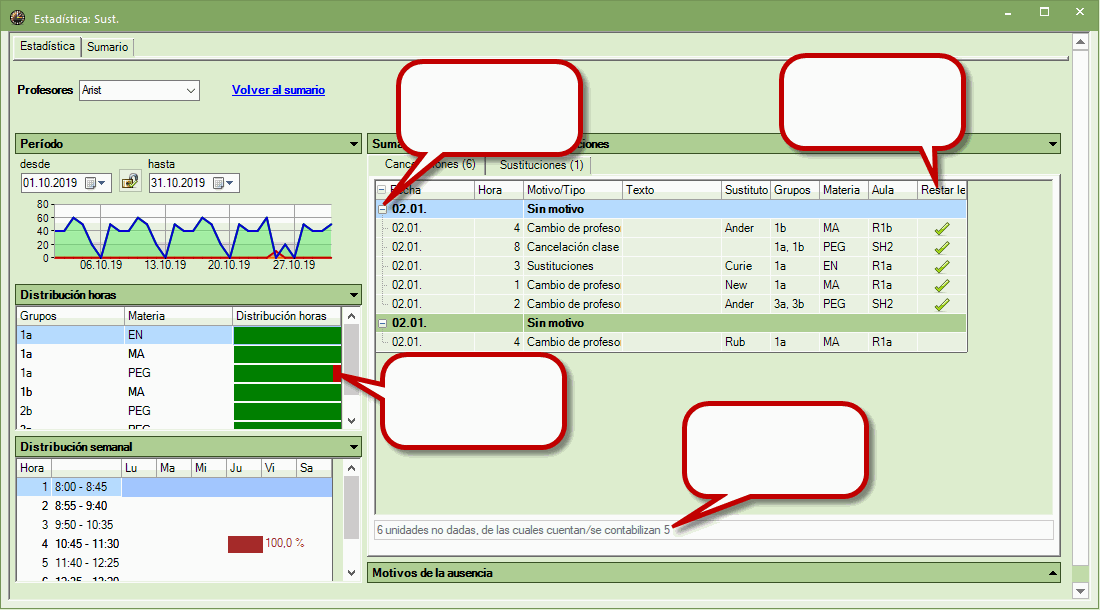
Task: Open the Cancelaciones (6) tab
Action: (x=430, y=164)
